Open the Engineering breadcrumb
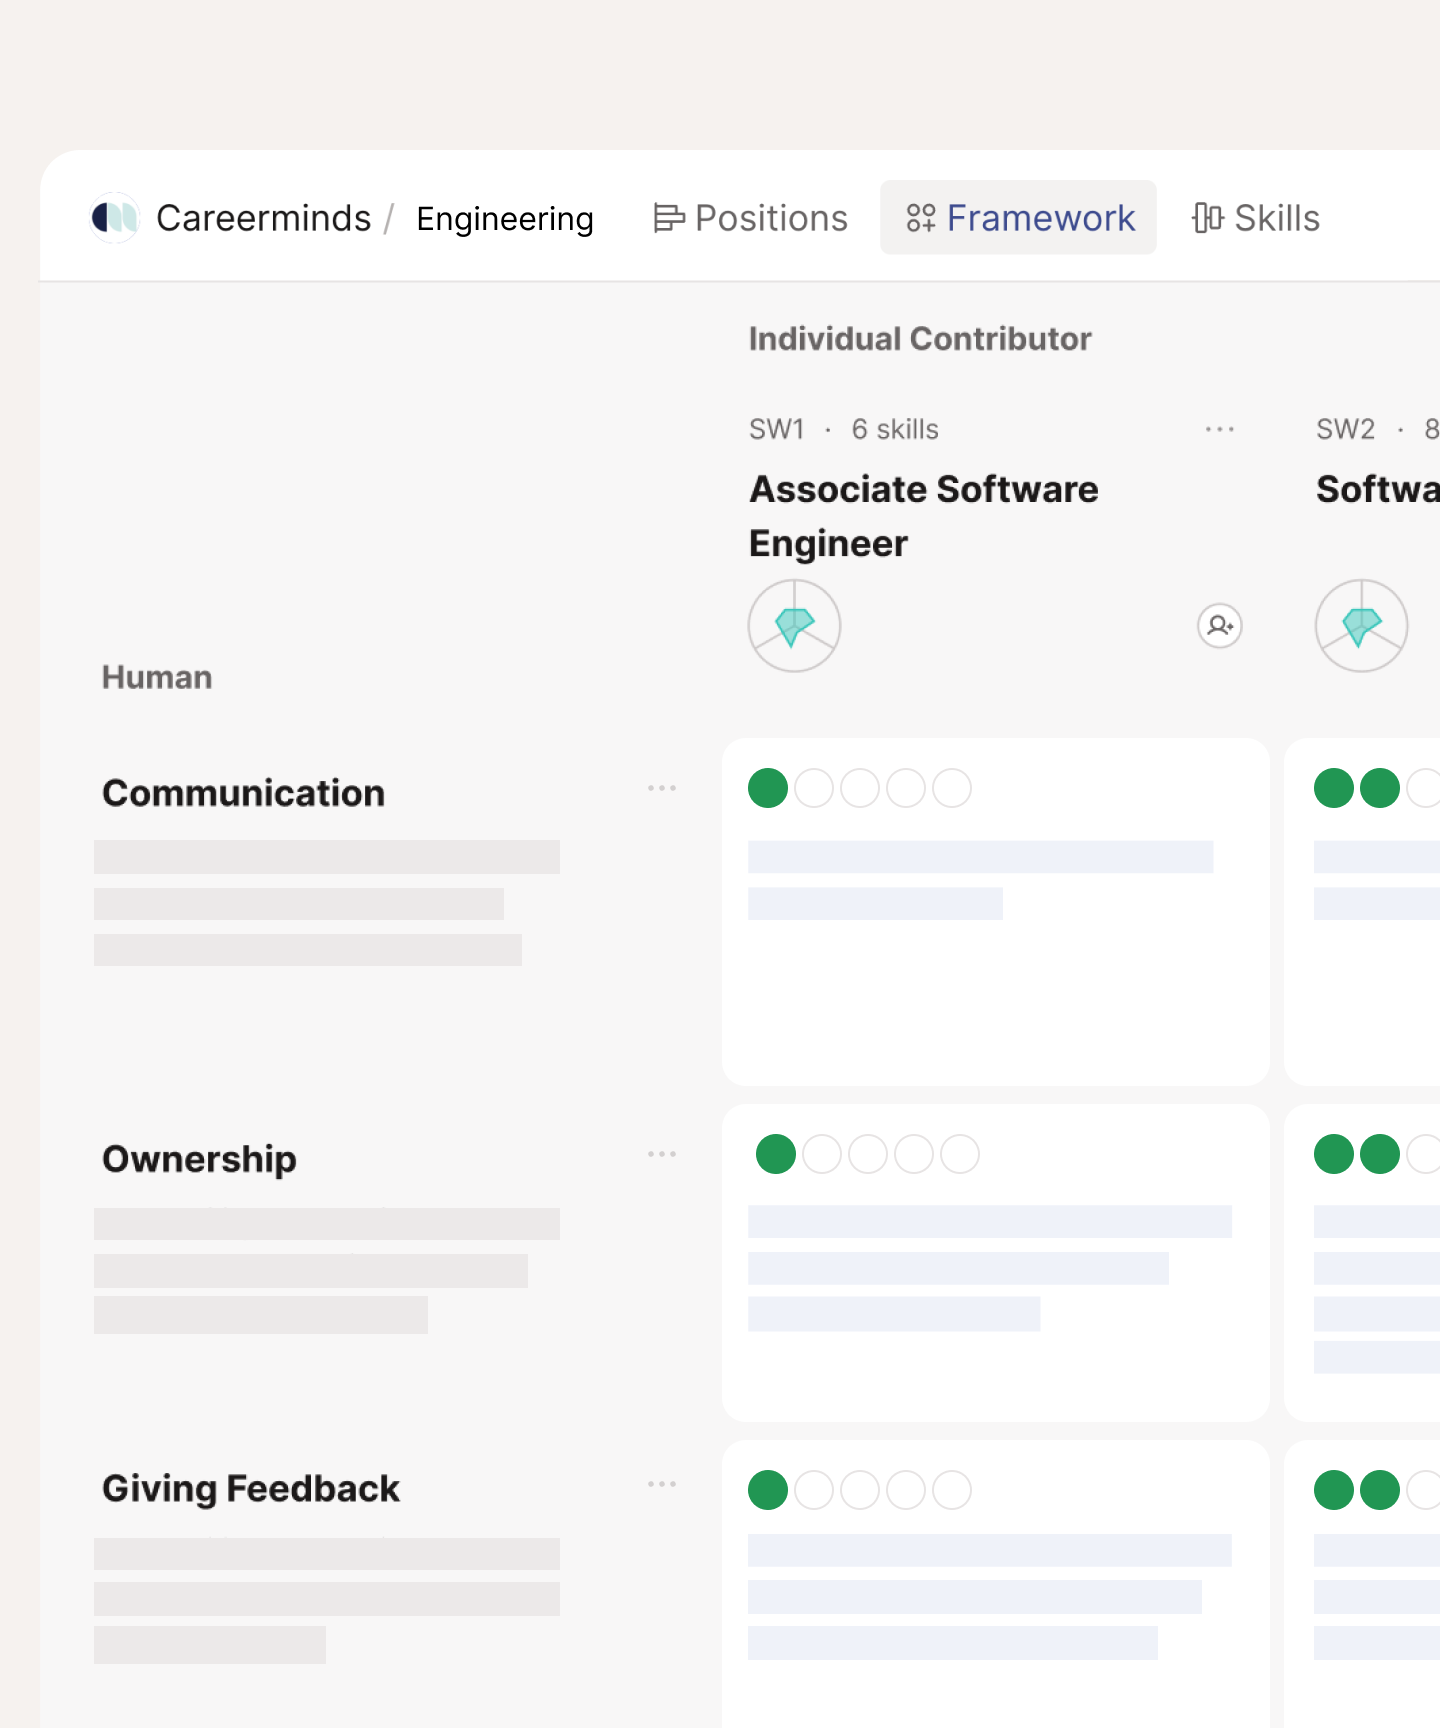Screen dimensions: 1440x1728 pyautogui.click(x=505, y=218)
